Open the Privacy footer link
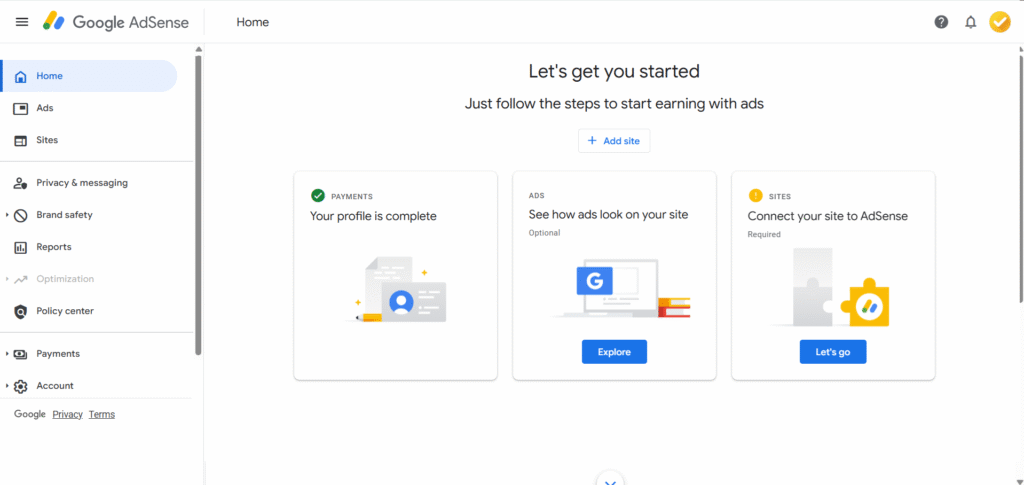The width and height of the screenshot is (1024, 485). (x=67, y=414)
